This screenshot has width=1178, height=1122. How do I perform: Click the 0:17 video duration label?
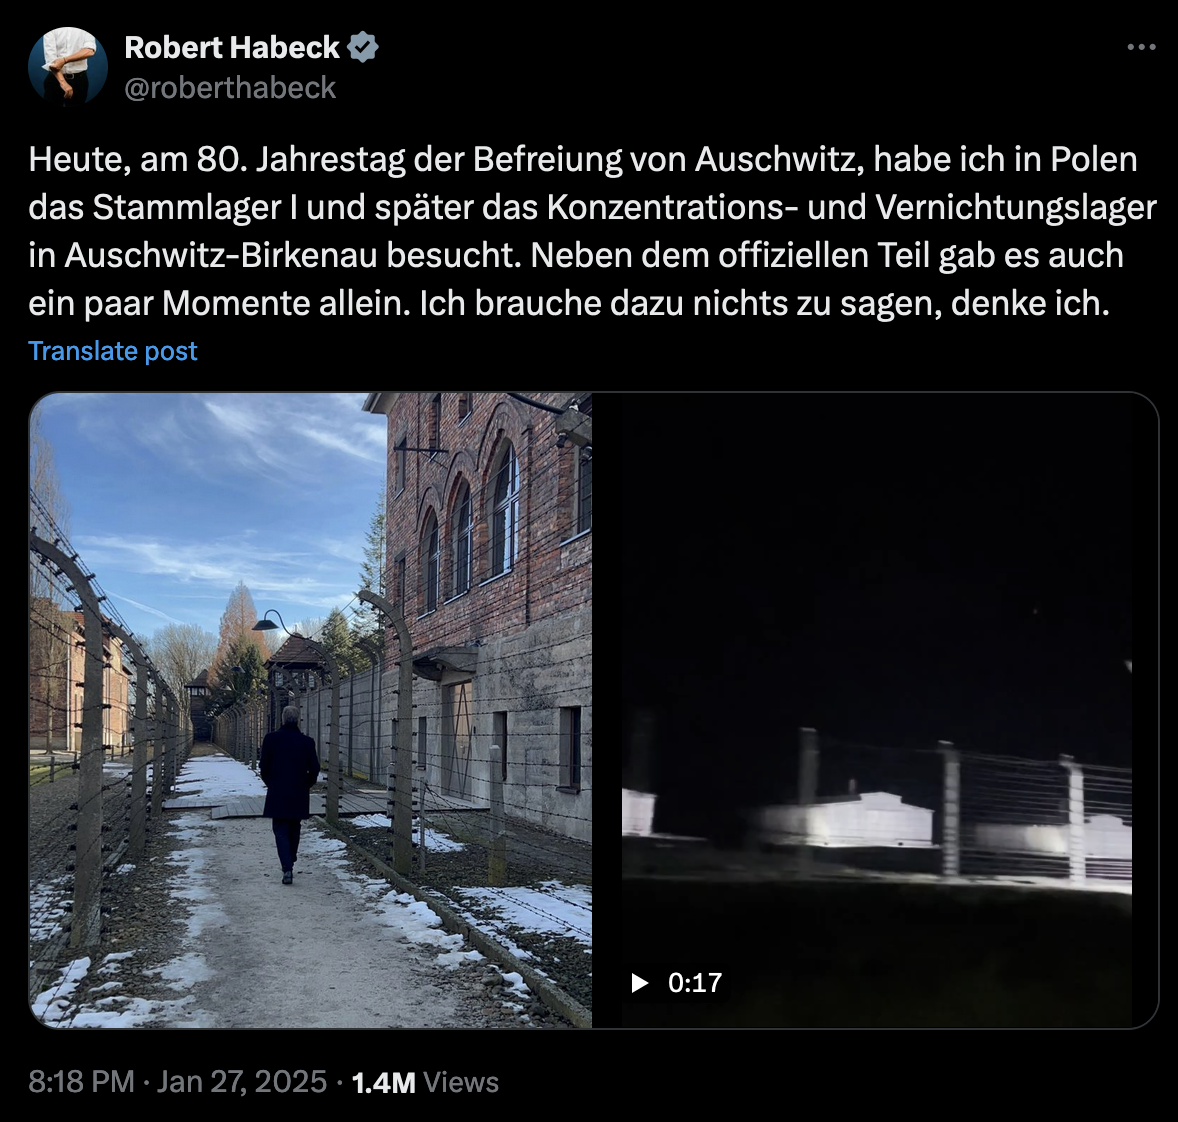click(x=695, y=983)
